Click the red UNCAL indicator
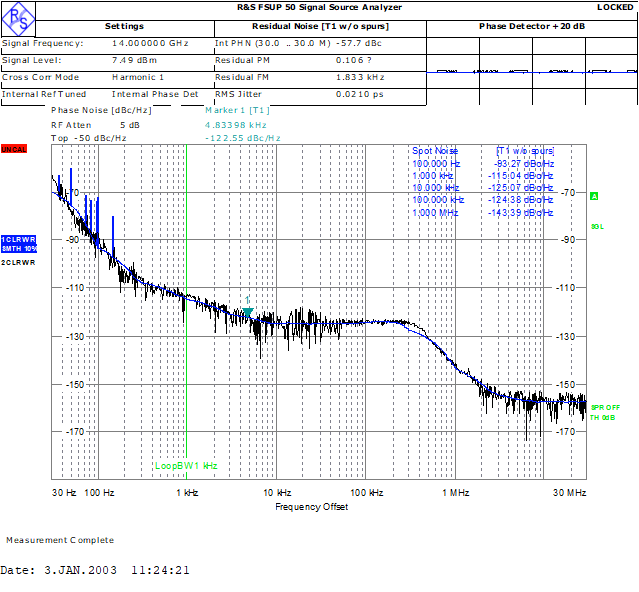Screen dimensions: 639x592 14,148
